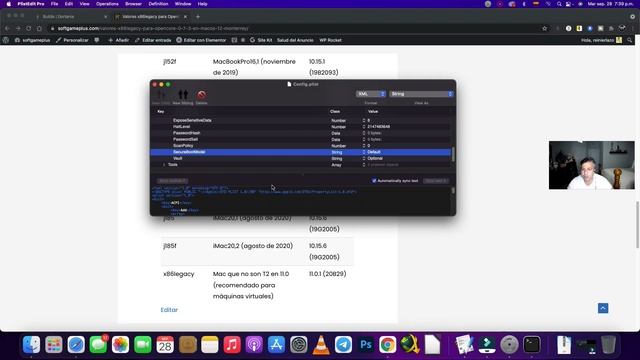This screenshot has width=640, height=360.
Task: Open class stepper for HaltLevel row
Action: (x=364, y=127)
